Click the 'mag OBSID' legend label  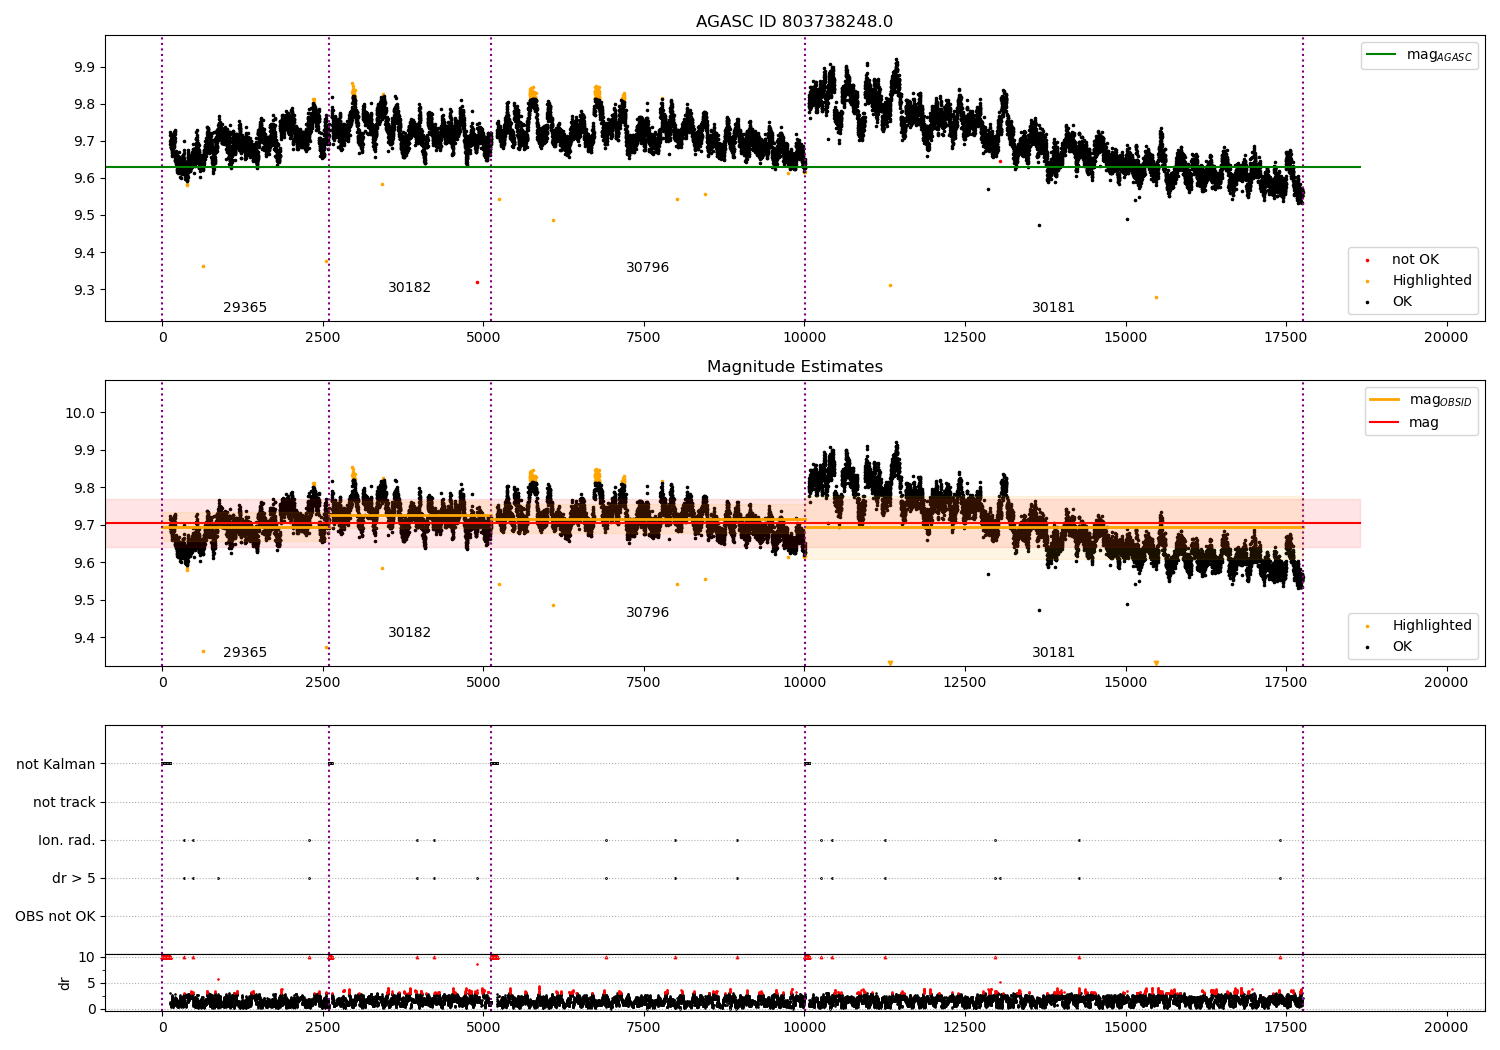pyautogui.click(x=1441, y=401)
